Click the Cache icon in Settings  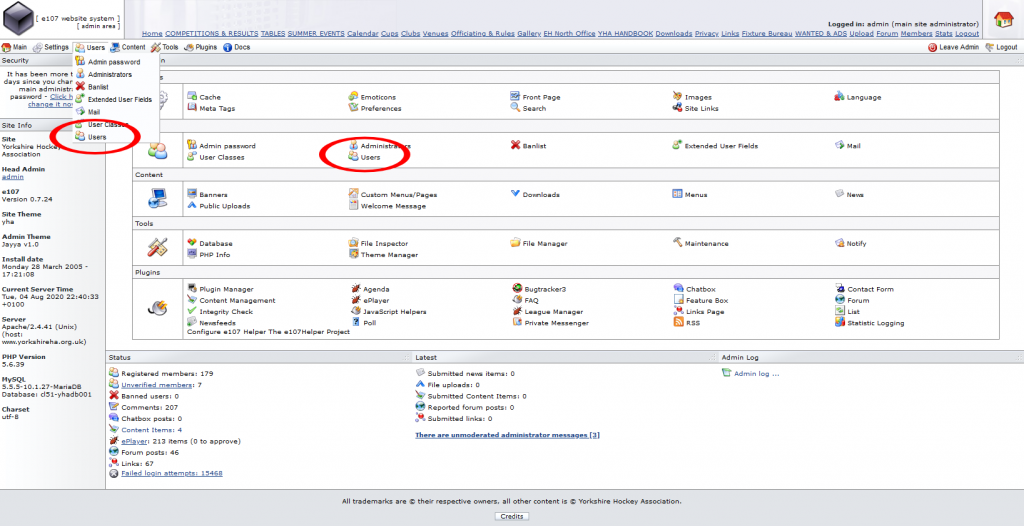click(191, 97)
